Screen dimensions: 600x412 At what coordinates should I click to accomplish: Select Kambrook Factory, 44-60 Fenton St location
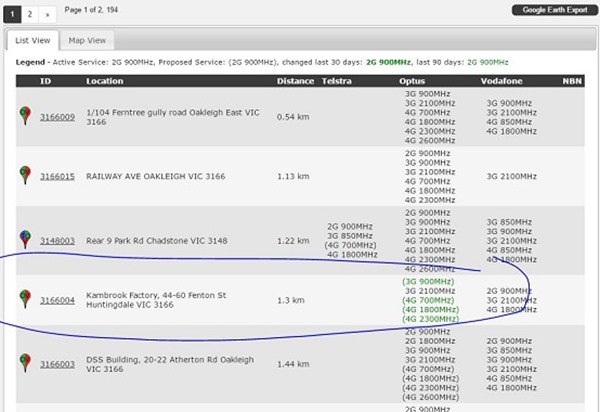pos(156,300)
